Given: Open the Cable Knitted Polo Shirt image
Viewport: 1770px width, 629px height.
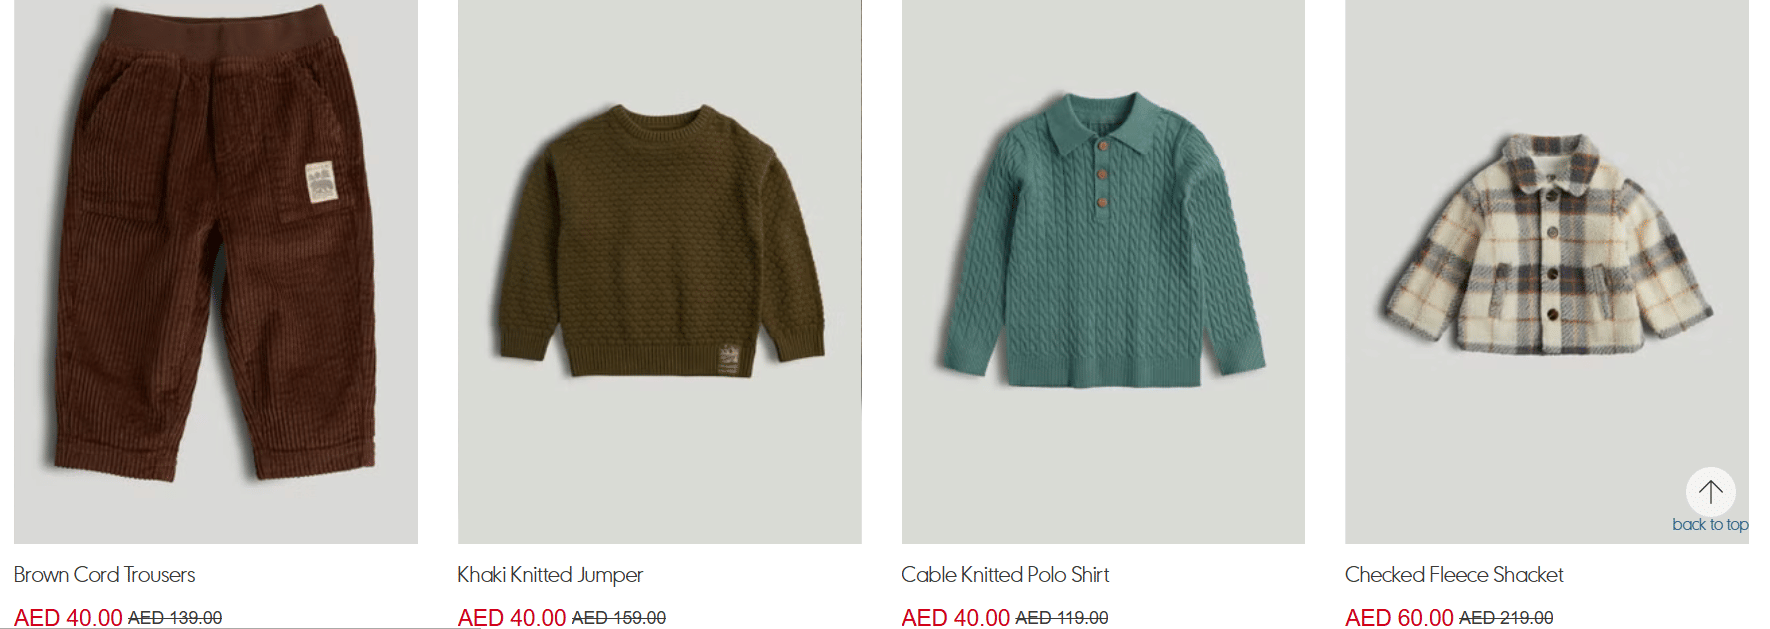Looking at the screenshot, I should (1103, 272).
